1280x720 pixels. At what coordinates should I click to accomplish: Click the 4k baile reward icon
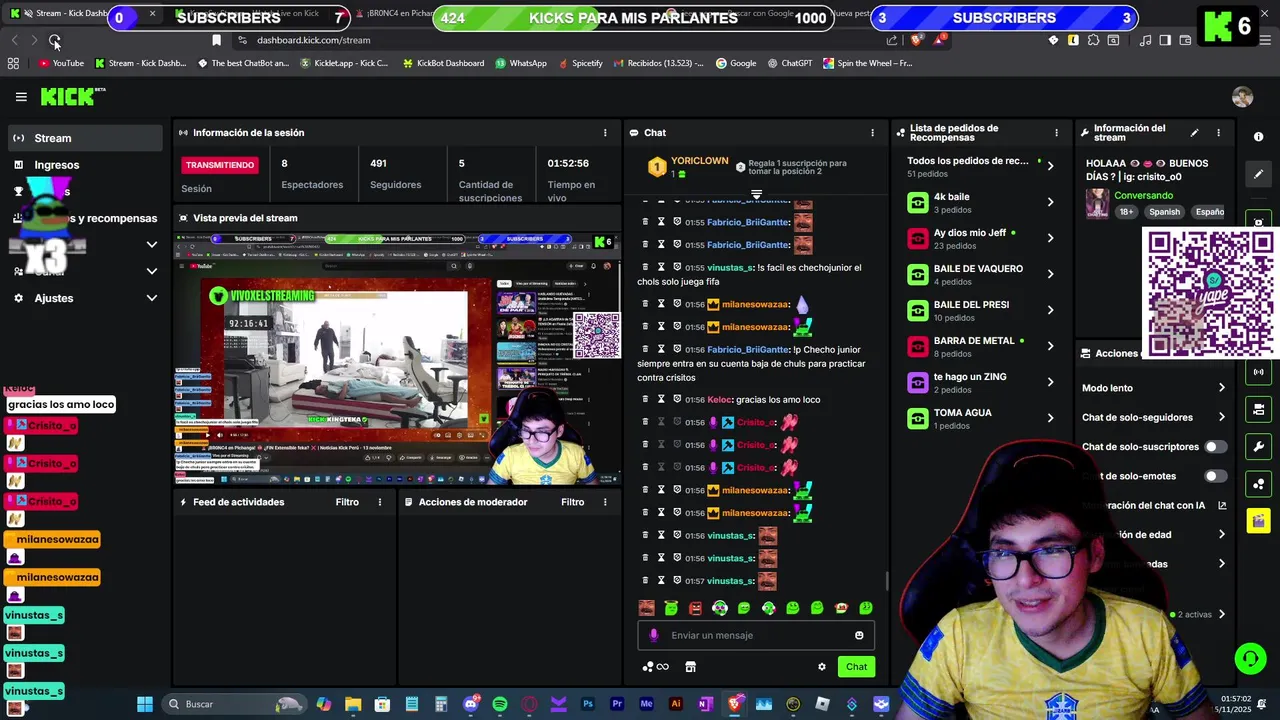click(x=918, y=203)
